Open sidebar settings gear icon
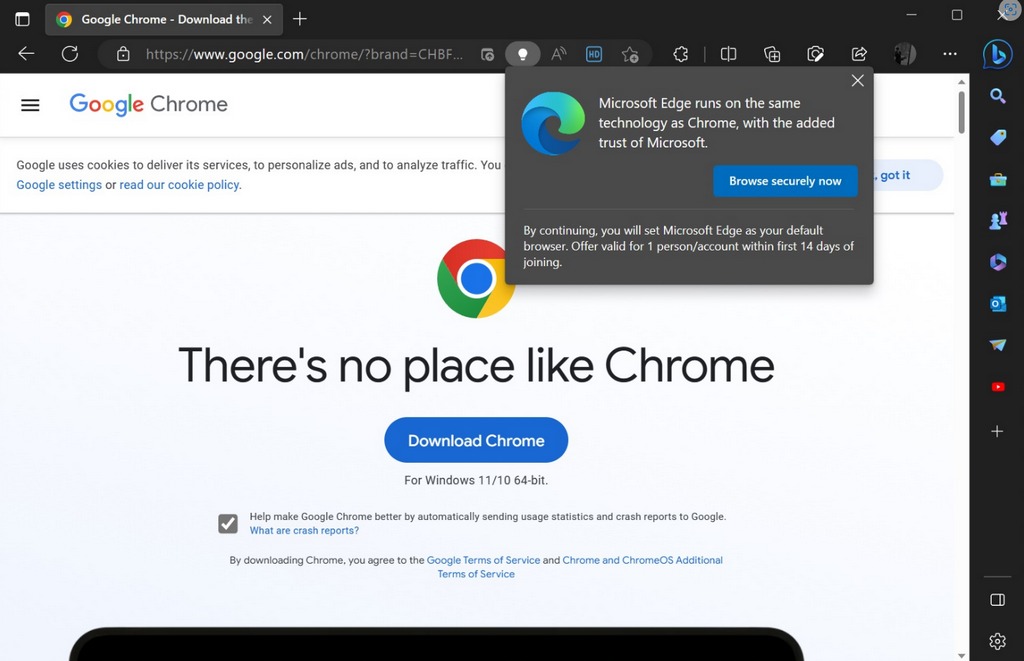Screen dimensions: 1024x661 coord(997,641)
